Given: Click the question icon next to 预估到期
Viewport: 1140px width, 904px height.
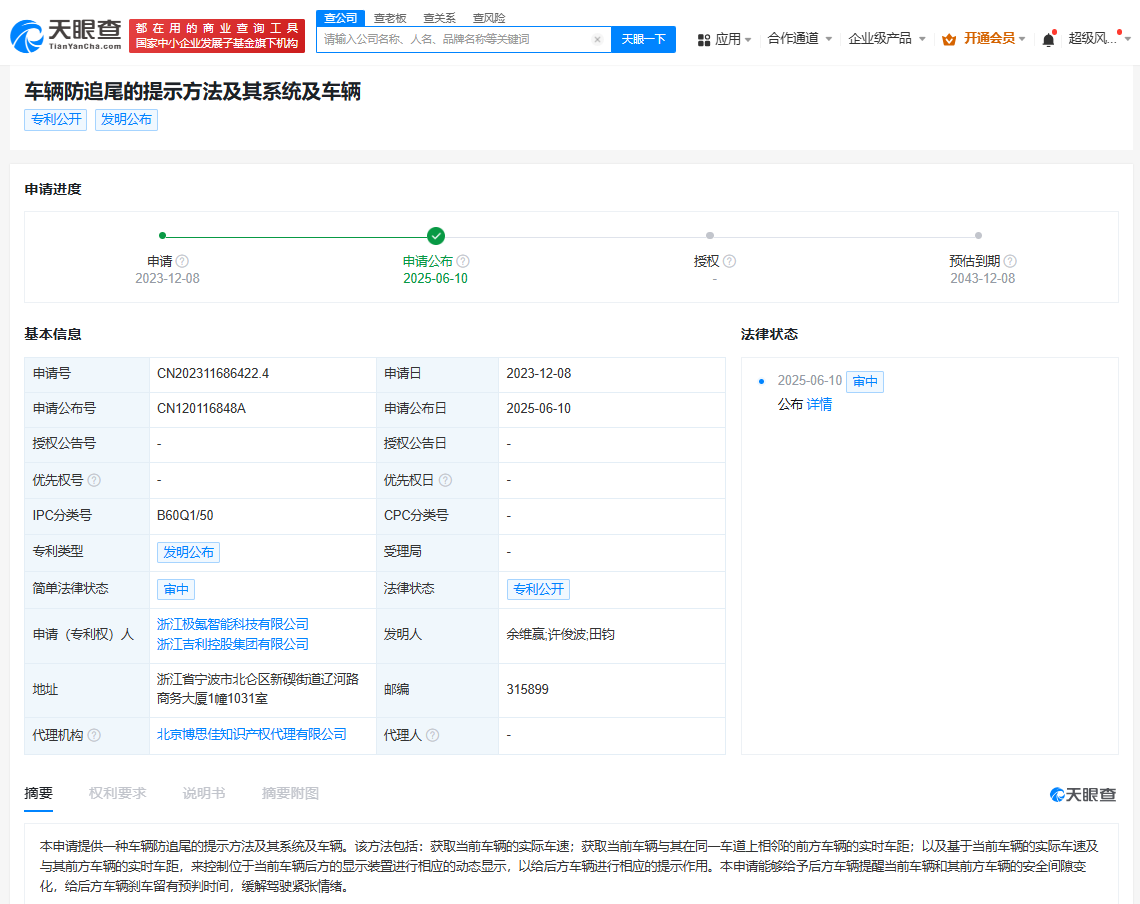Looking at the screenshot, I should [x=1010, y=261].
